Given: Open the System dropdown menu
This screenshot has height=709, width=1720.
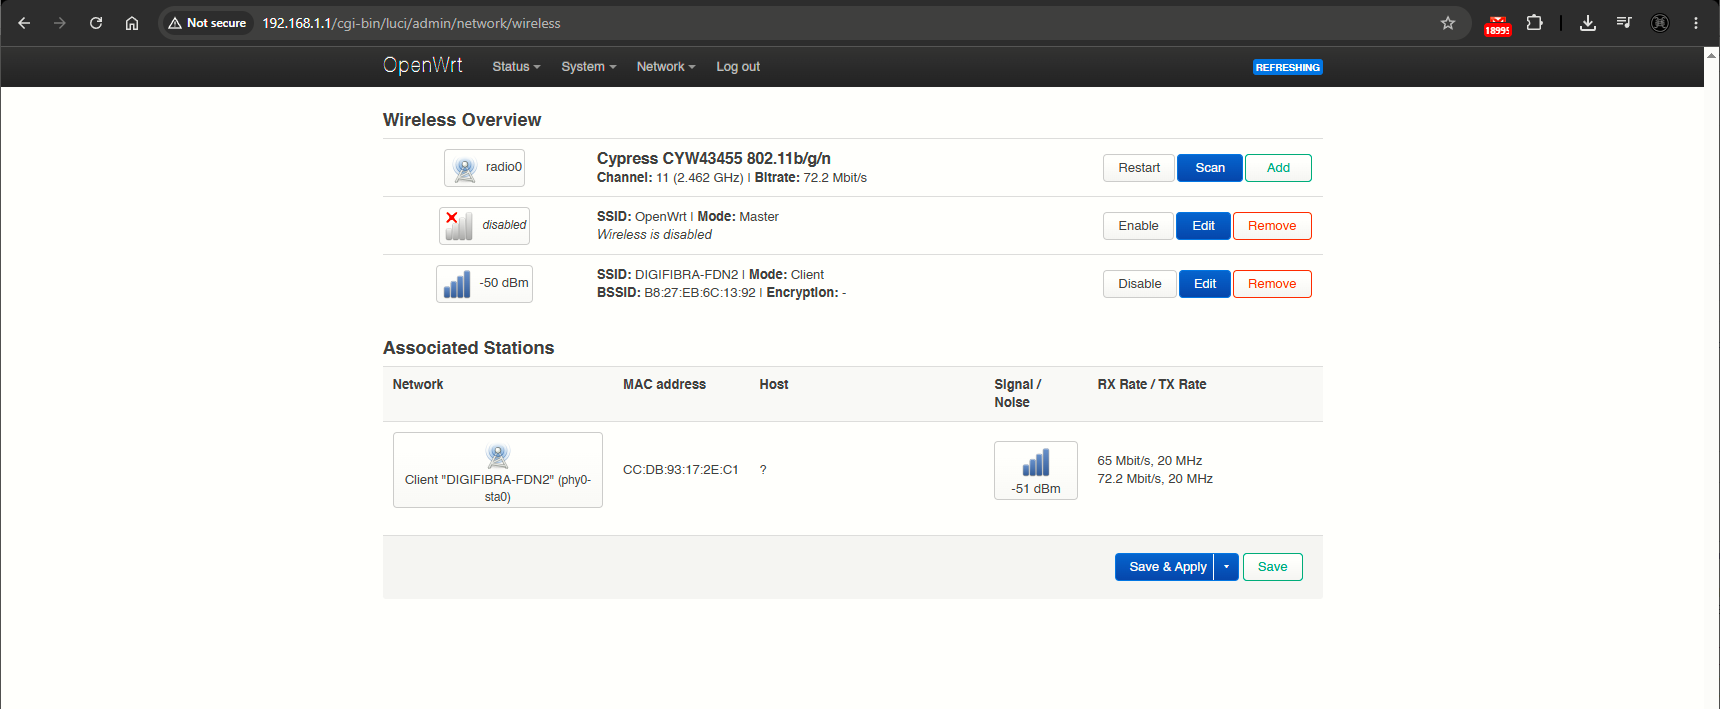Looking at the screenshot, I should 589,67.
